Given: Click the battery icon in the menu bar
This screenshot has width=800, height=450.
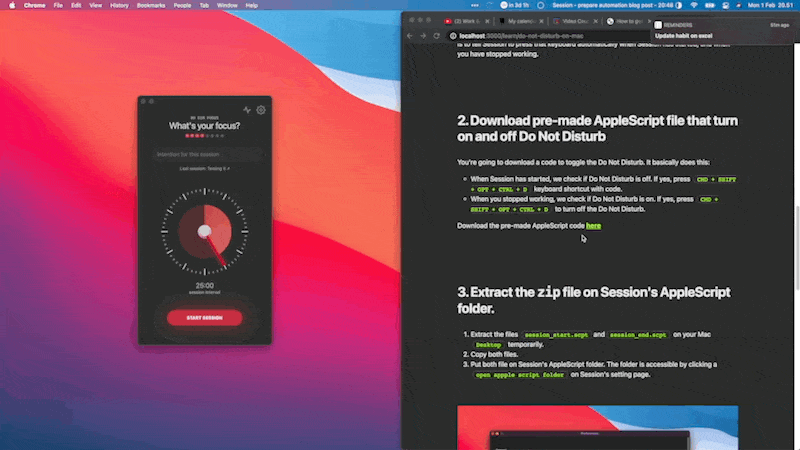Looking at the screenshot, I should [x=710, y=5].
